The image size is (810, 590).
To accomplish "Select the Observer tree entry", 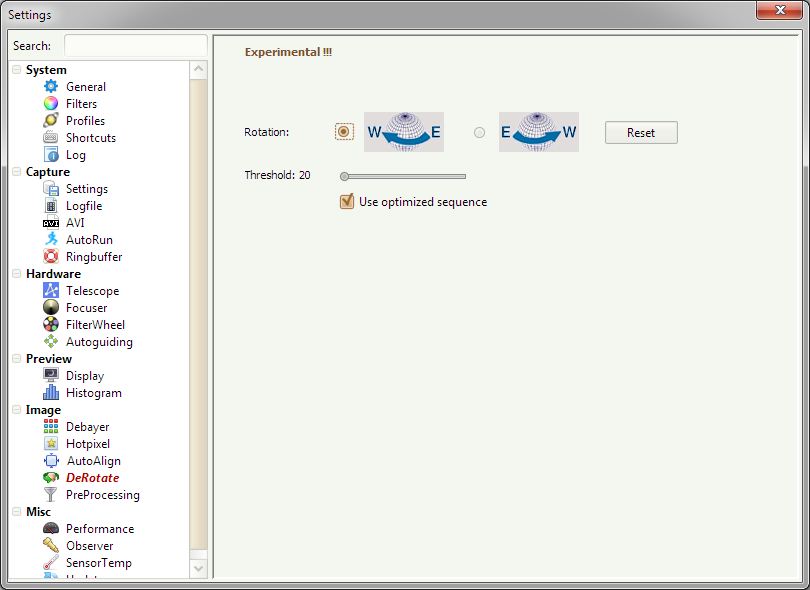I will (x=89, y=546).
